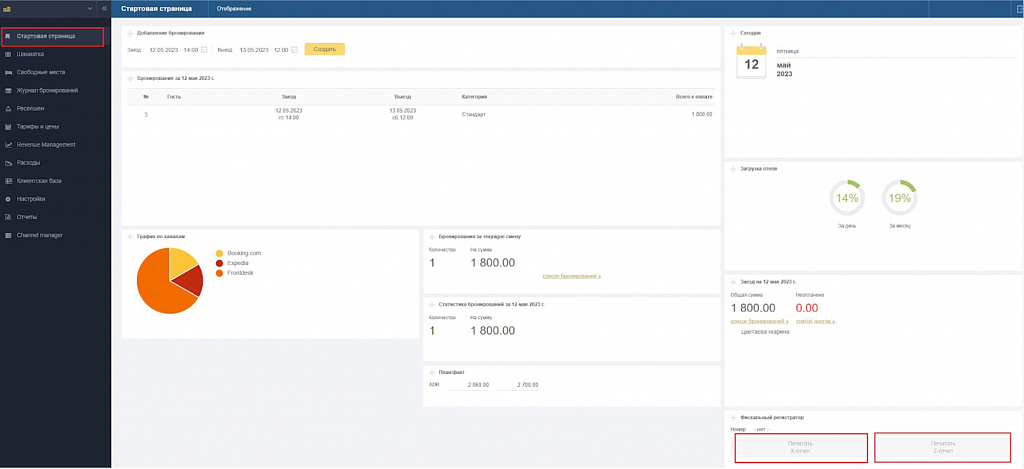The image size is (1024, 469).
Task: Click the yellow Booking.com legend swatch
Action: coord(219,253)
